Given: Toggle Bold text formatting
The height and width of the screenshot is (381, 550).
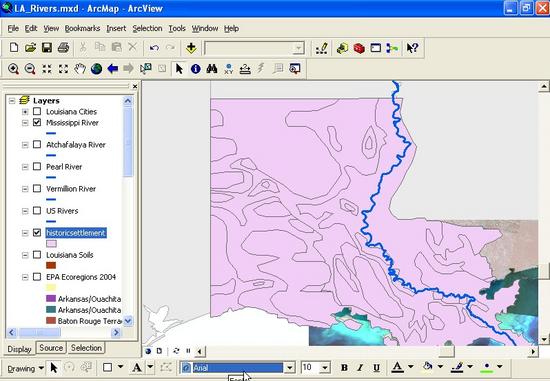Looking at the screenshot, I should (344, 368).
